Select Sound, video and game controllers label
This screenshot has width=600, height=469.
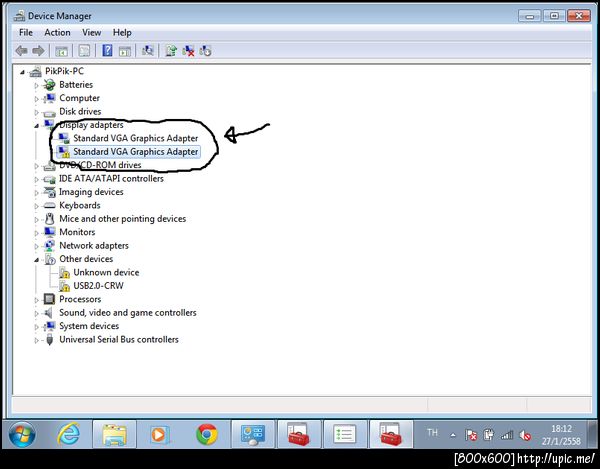128,313
